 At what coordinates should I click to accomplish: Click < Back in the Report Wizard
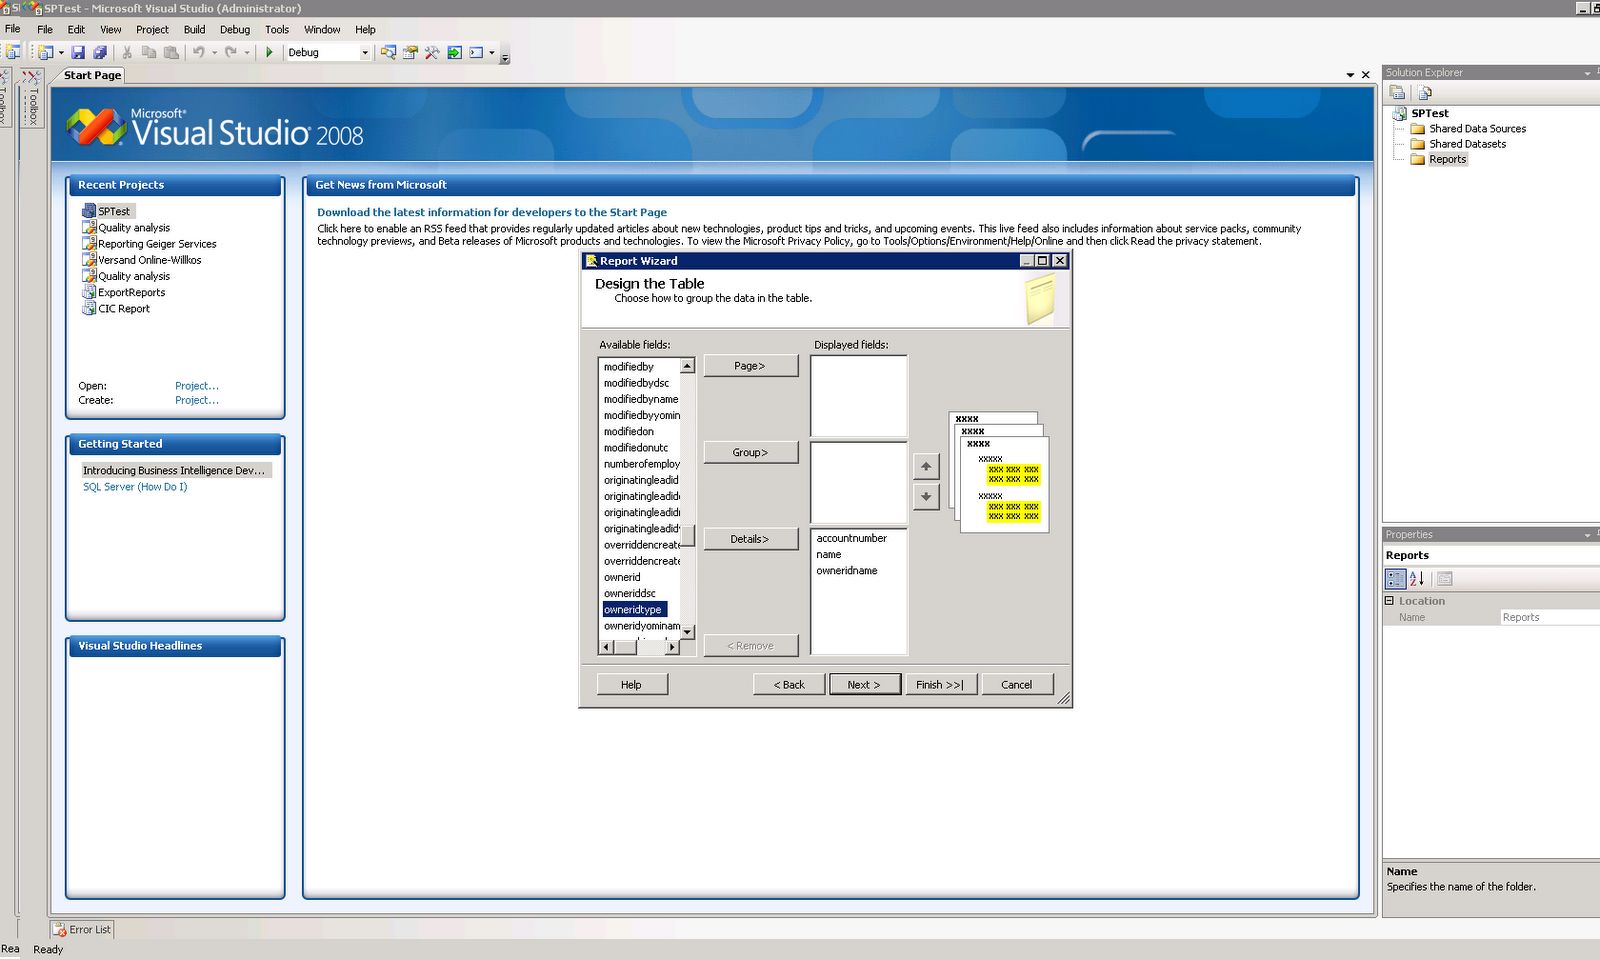tap(789, 684)
